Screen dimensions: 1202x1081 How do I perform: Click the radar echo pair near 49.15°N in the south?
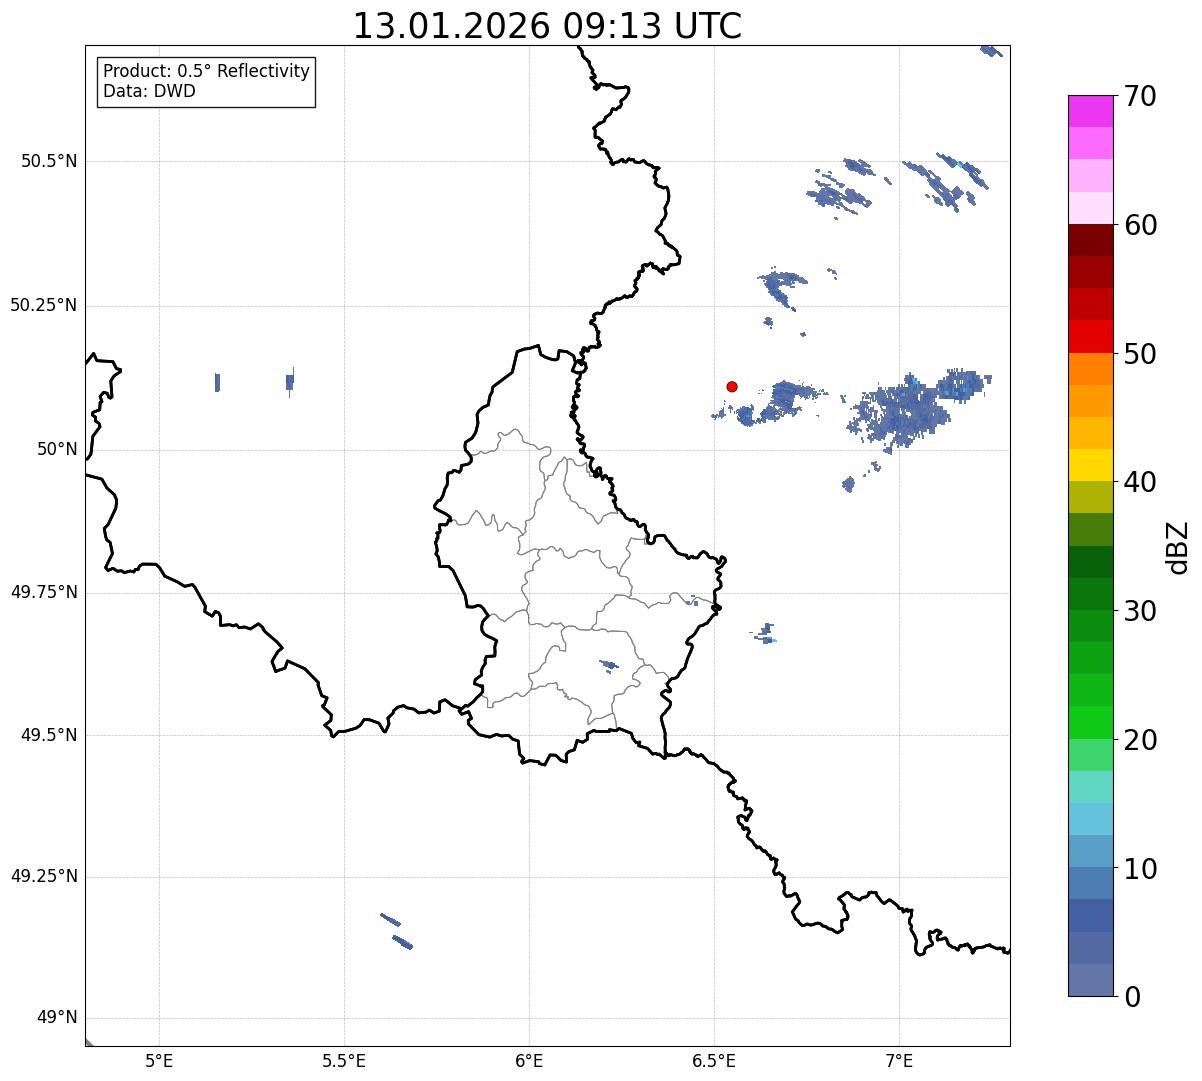pos(397,931)
